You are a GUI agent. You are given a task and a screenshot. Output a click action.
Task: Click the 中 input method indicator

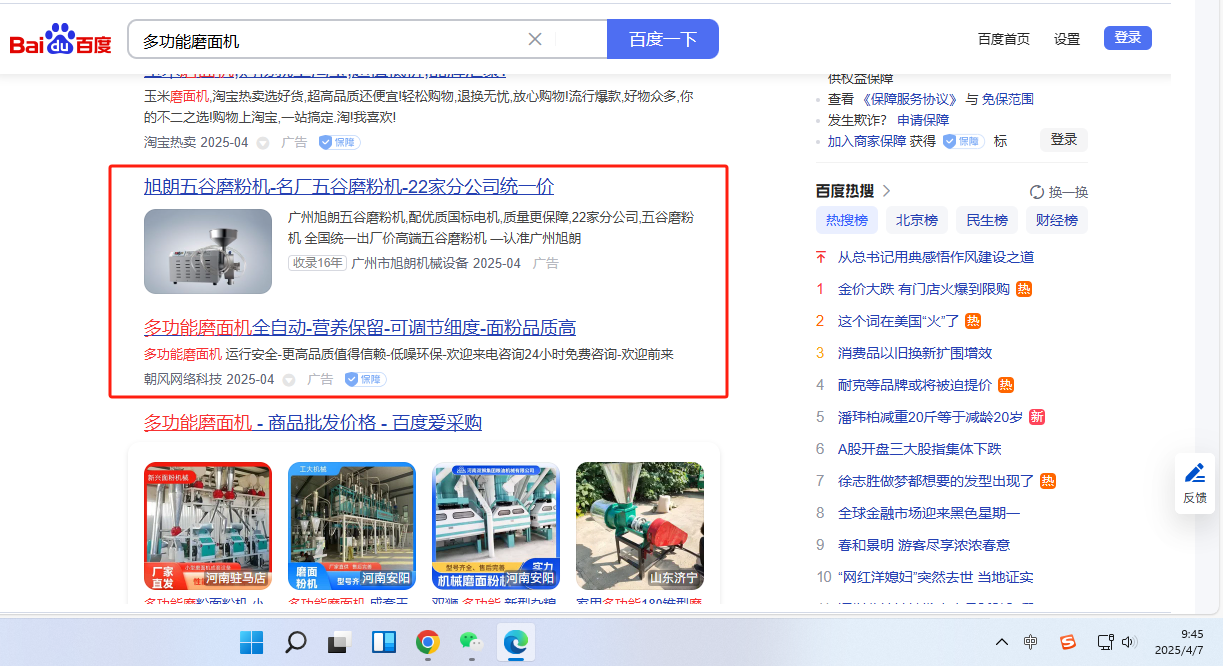click(1031, 642)
